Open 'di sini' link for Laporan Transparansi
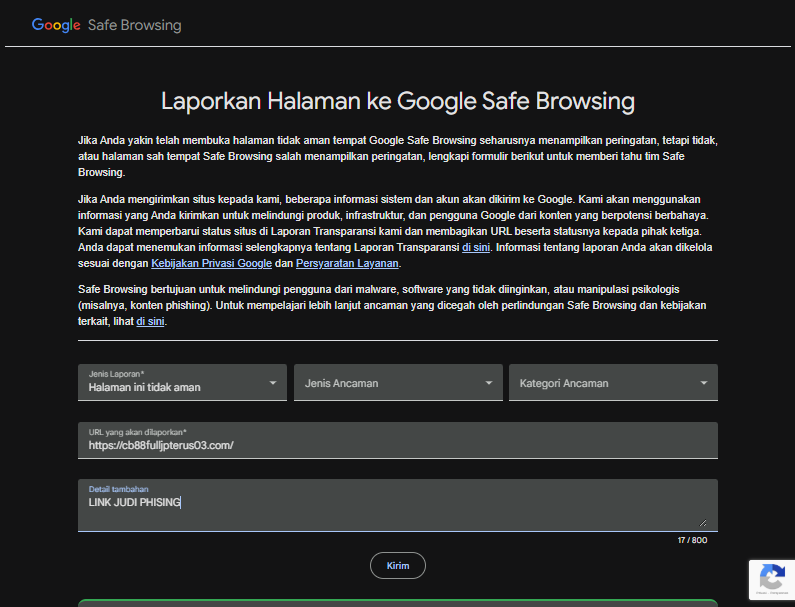Viewport: 795px width, 607px height. point(476,247)
